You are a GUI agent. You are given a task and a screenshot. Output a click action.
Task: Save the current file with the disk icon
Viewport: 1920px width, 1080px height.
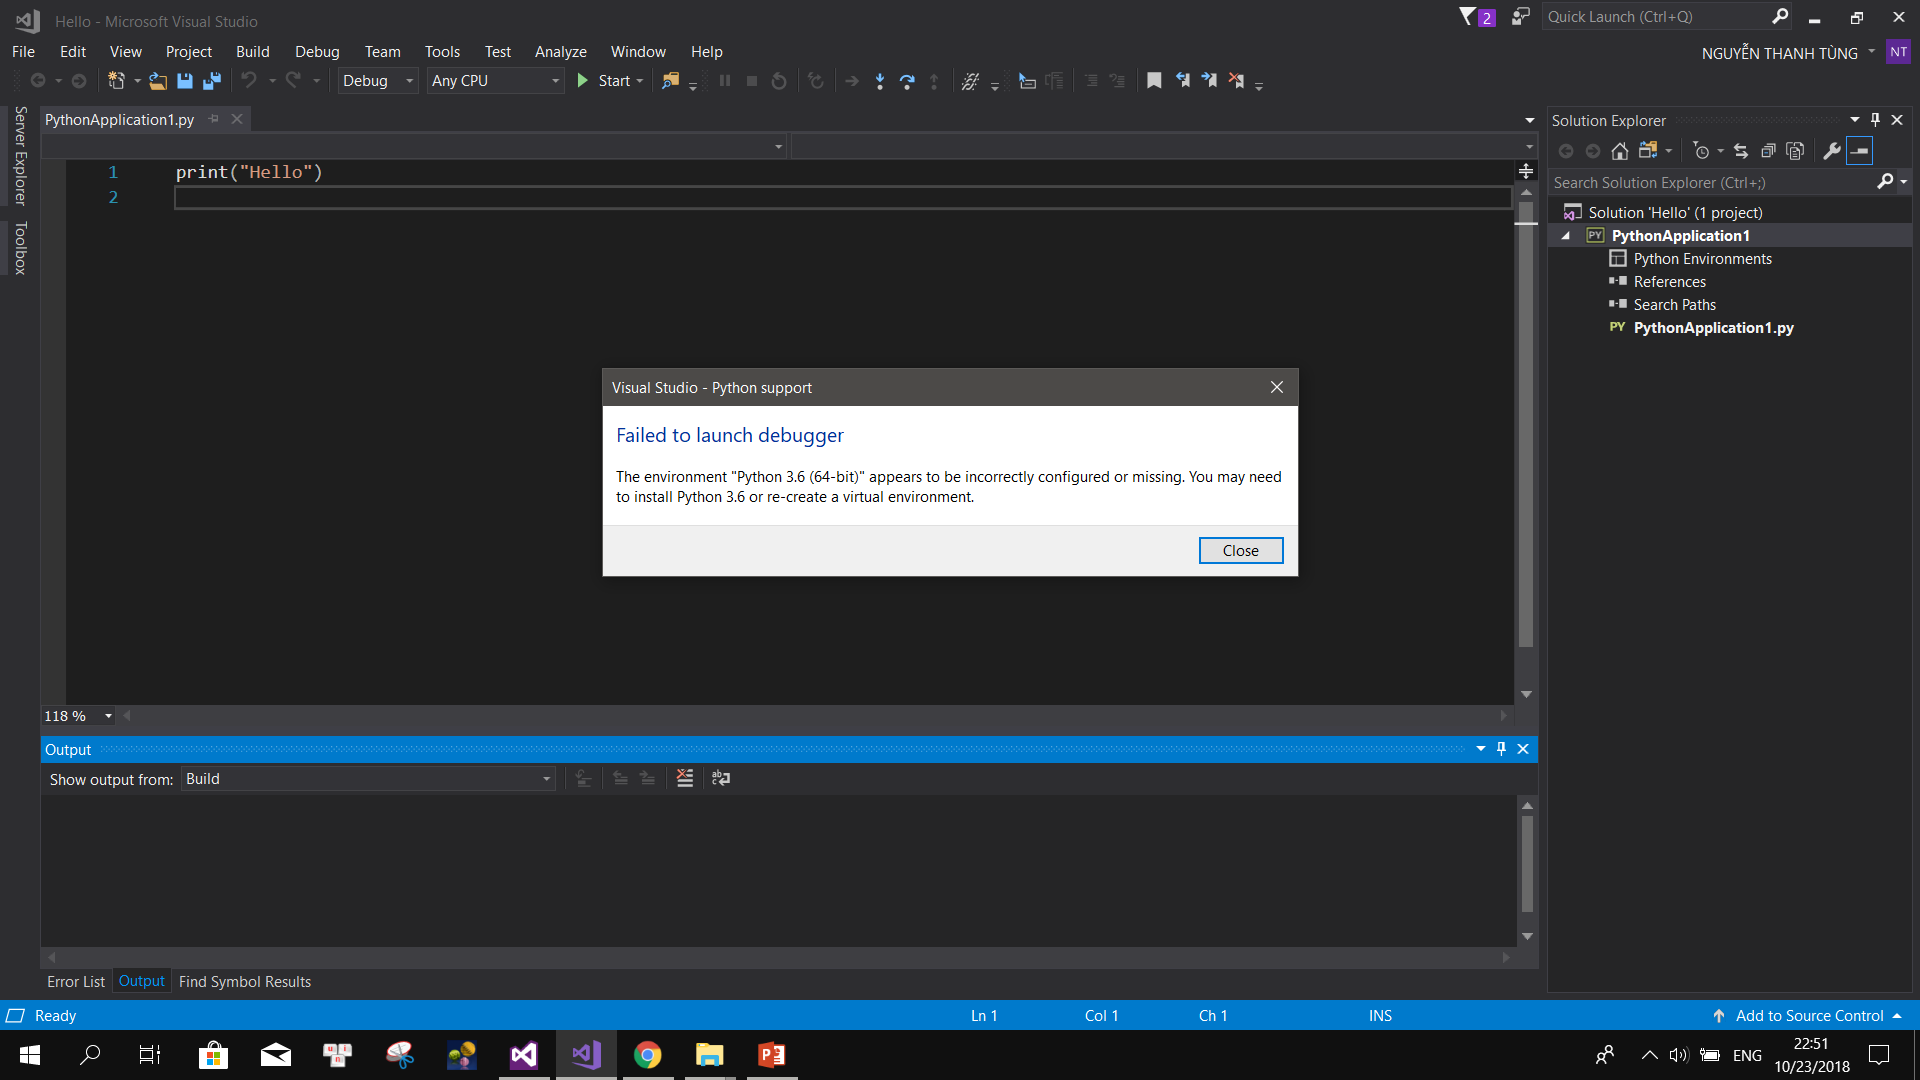(185, 81)
